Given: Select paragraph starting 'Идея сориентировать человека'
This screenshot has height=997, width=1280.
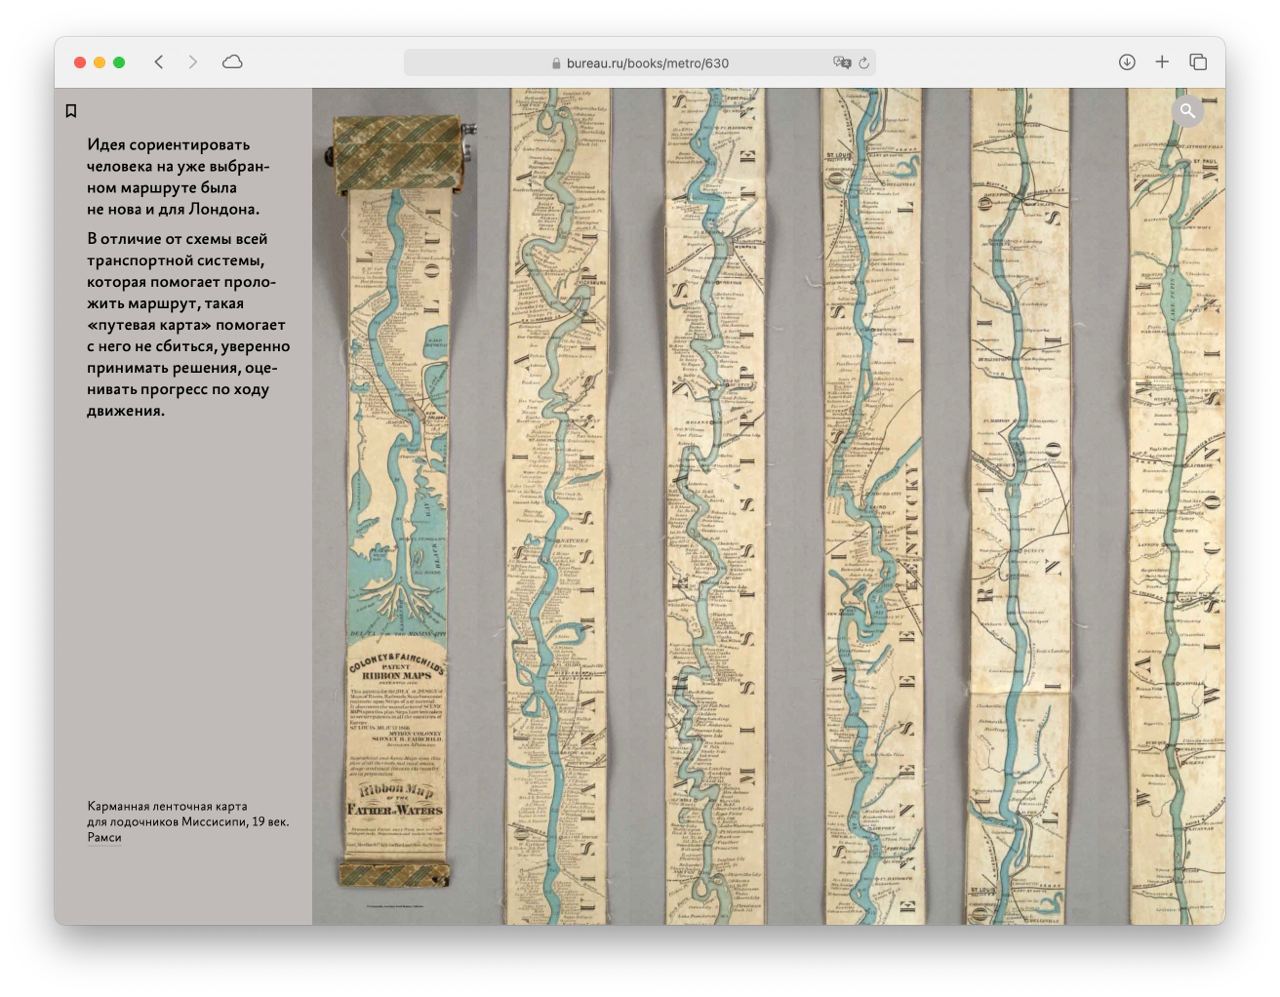Looking at the screenshot, I should point(178,177).
